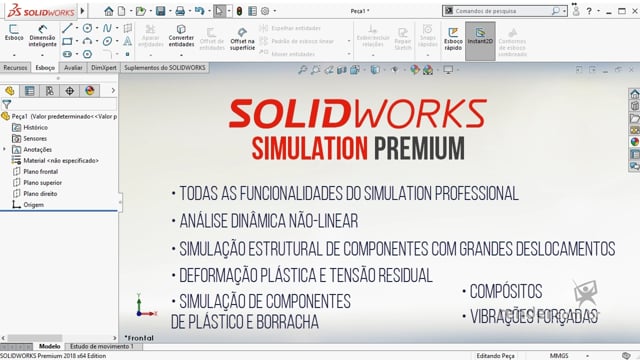Image resolution: width=640 pixels, height=360 pixels.
Task: Choose the corner Rectangle tool
Action: point(67,41)
